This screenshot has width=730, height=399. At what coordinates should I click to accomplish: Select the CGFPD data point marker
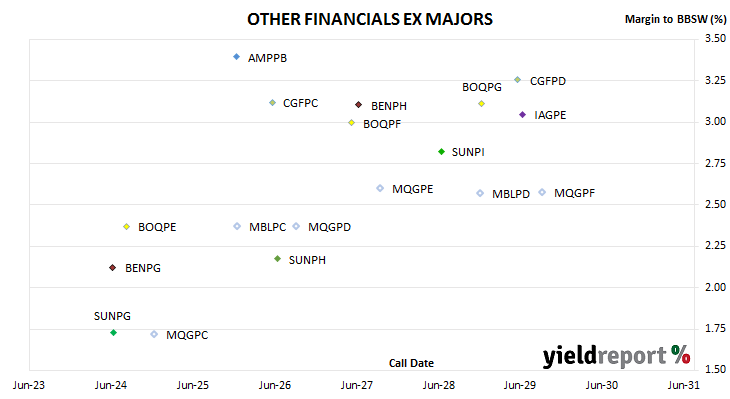pyautogui.click(x=517, y=80)
